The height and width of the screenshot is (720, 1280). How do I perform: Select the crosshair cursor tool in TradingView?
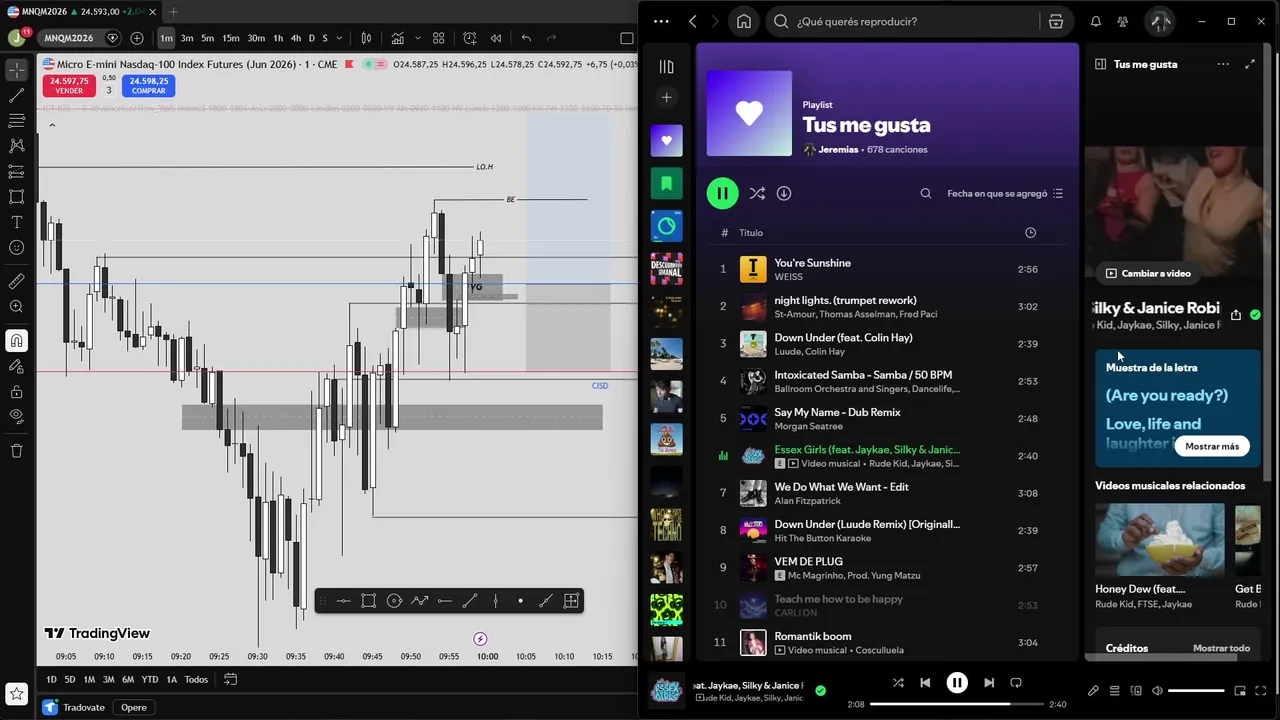tap(17, 70)
